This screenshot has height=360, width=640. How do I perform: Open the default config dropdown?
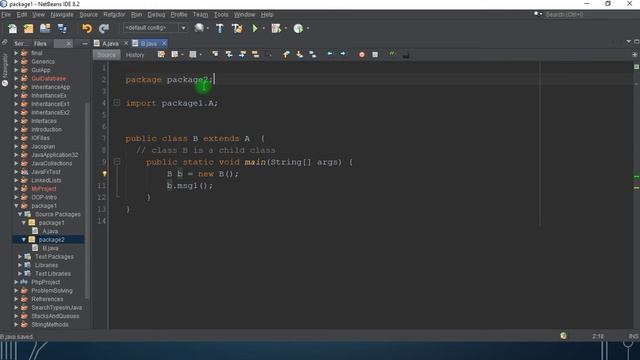(183, 28)
